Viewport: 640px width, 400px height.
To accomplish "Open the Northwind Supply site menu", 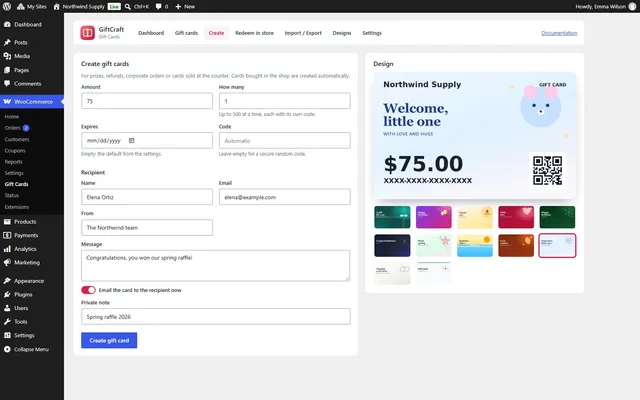I will click(x=79, y=7).
